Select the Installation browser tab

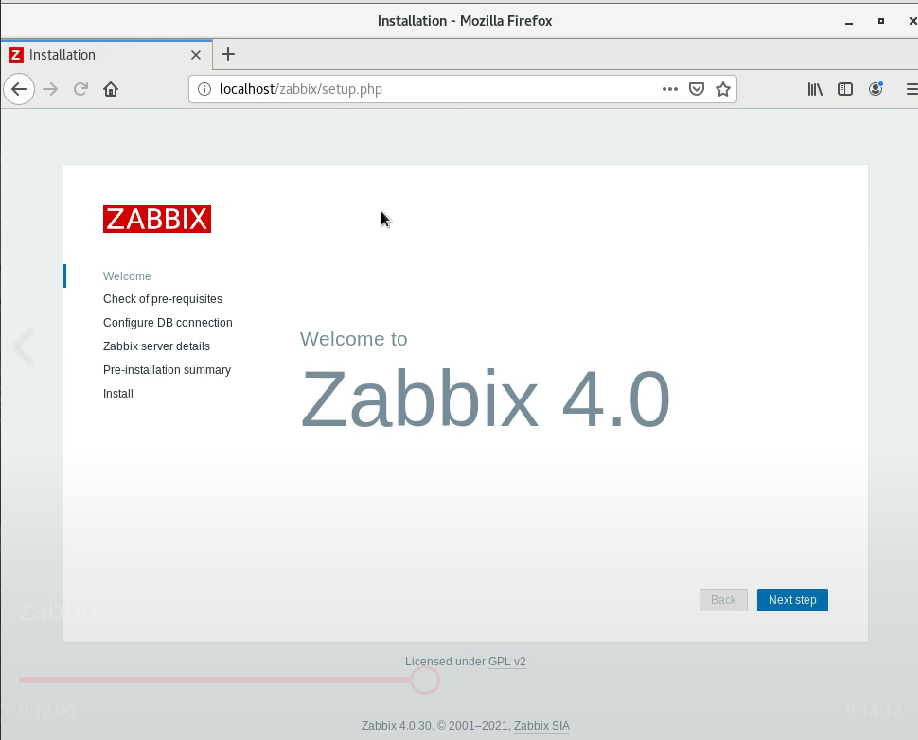point(106,55)
